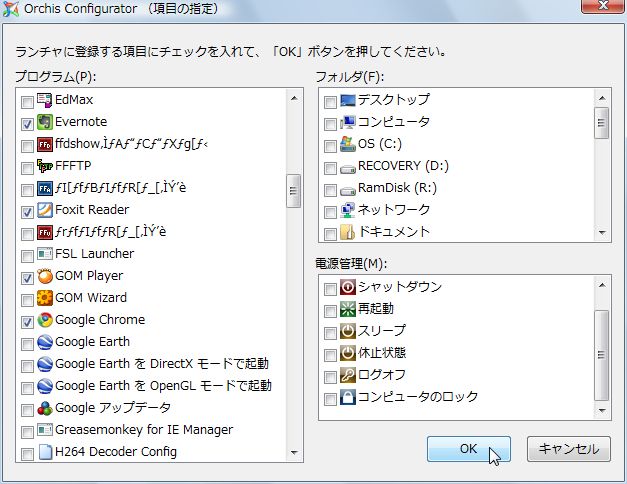Image resolution: width=627 pixels, height=484 pixels.
Task: Check the Google Earth checkbox
Action: tap(27, 344)
